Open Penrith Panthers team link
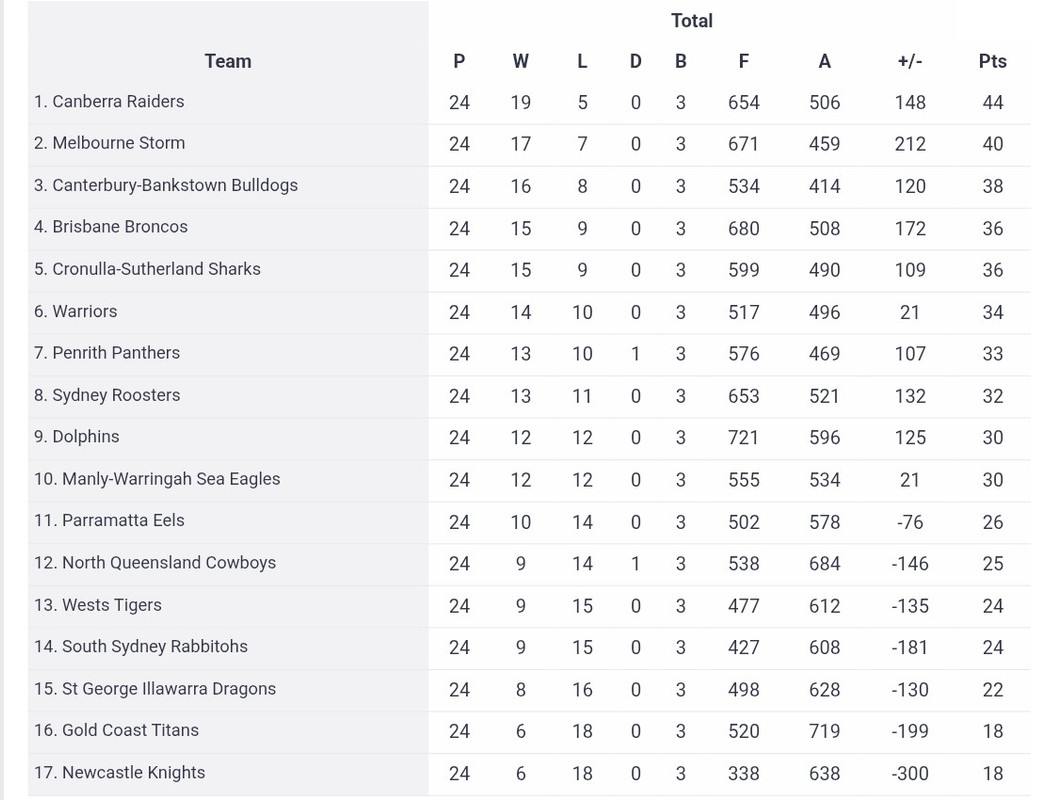 click(116, 353)
